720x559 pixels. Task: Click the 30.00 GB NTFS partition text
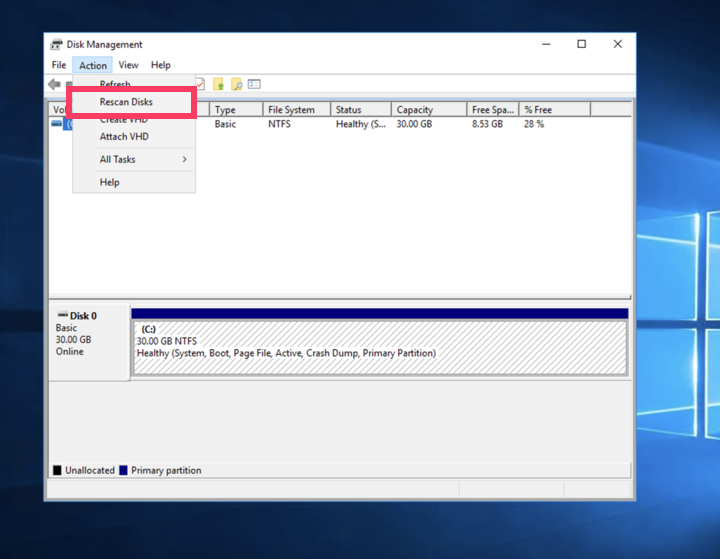(x=167, y=341)
